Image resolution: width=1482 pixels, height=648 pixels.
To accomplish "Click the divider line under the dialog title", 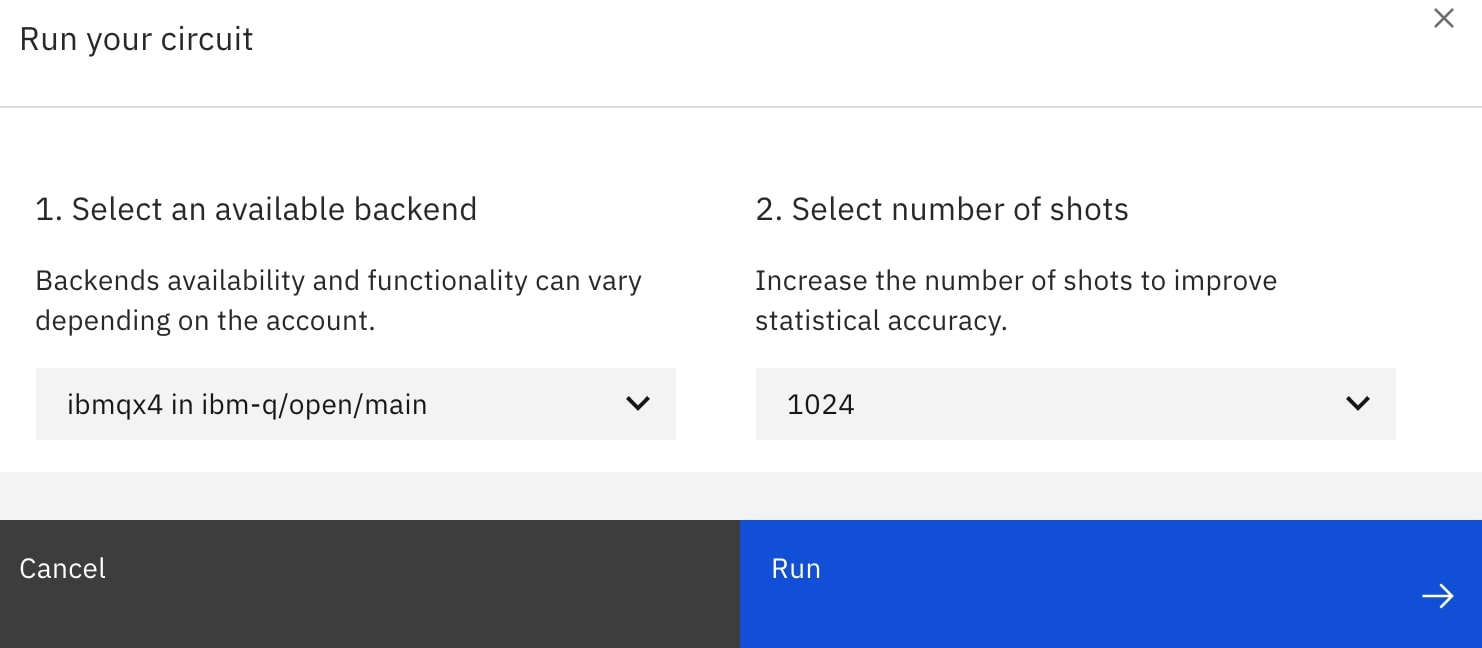I will pyautogui.click(x=740, y=106).
